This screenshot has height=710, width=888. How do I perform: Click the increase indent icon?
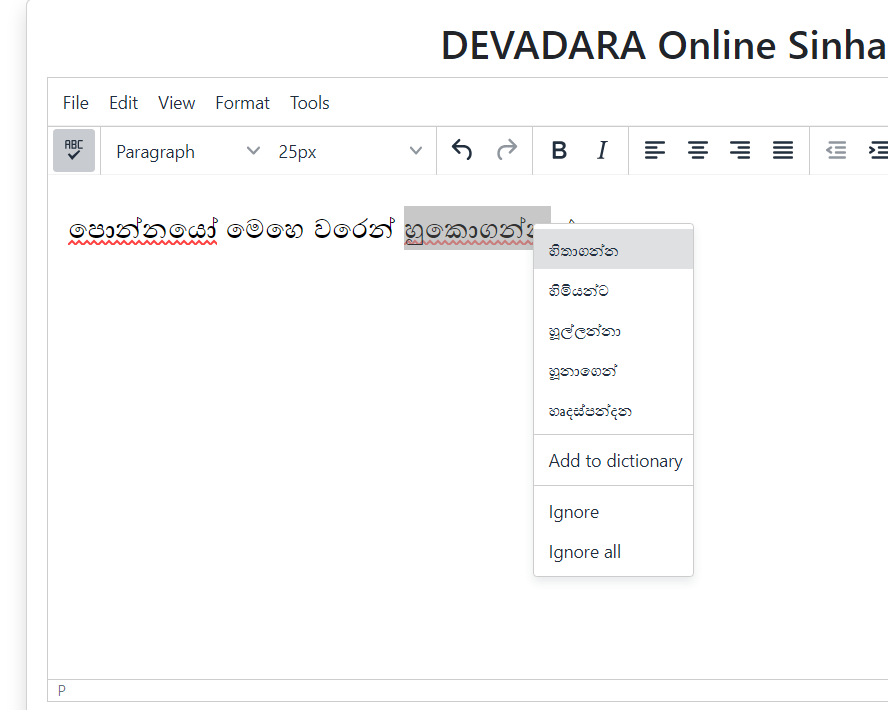pyautogui.click(x=877, y=151)
